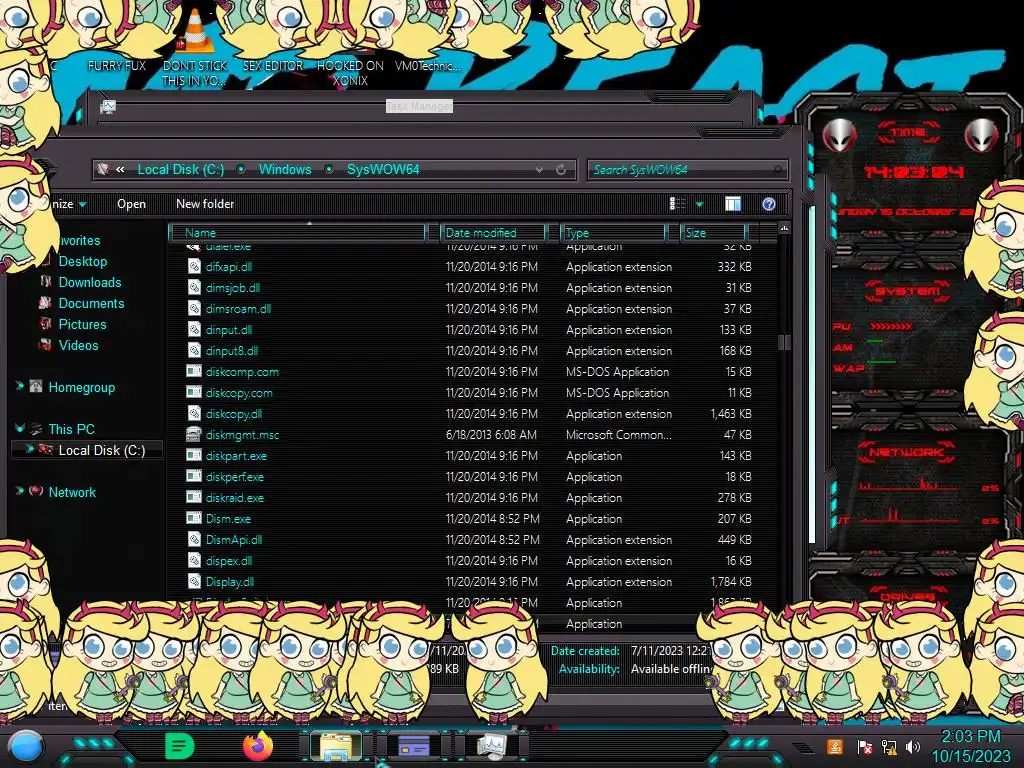This screenshot has height=768, width=1024.
Task: Select Desktop in the Favorites list
Action: [83, 261]
